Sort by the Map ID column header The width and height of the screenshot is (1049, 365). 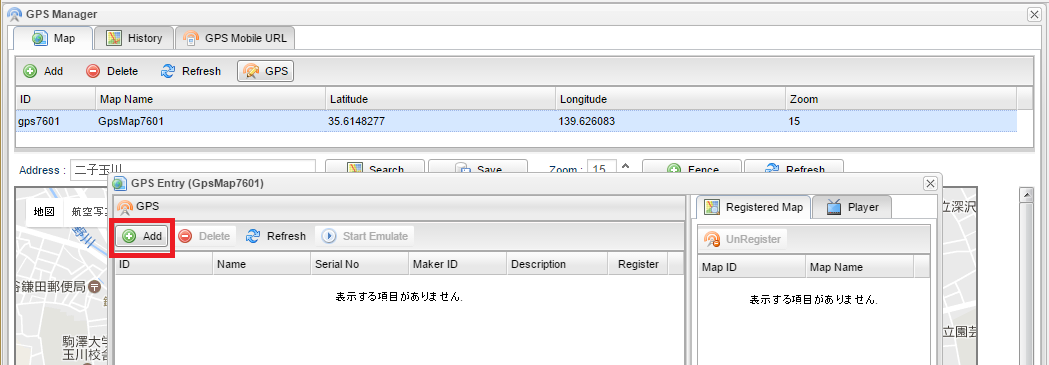point(751,267)
